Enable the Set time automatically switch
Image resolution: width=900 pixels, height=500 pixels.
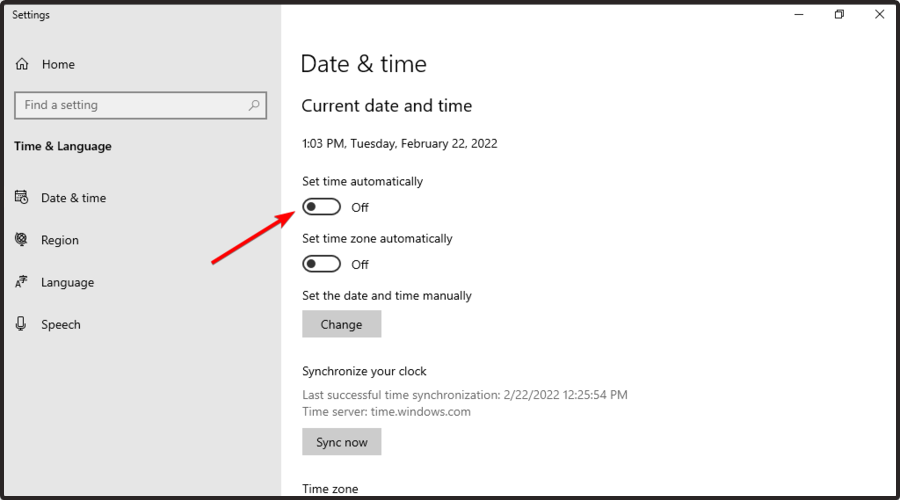(322, 207)
